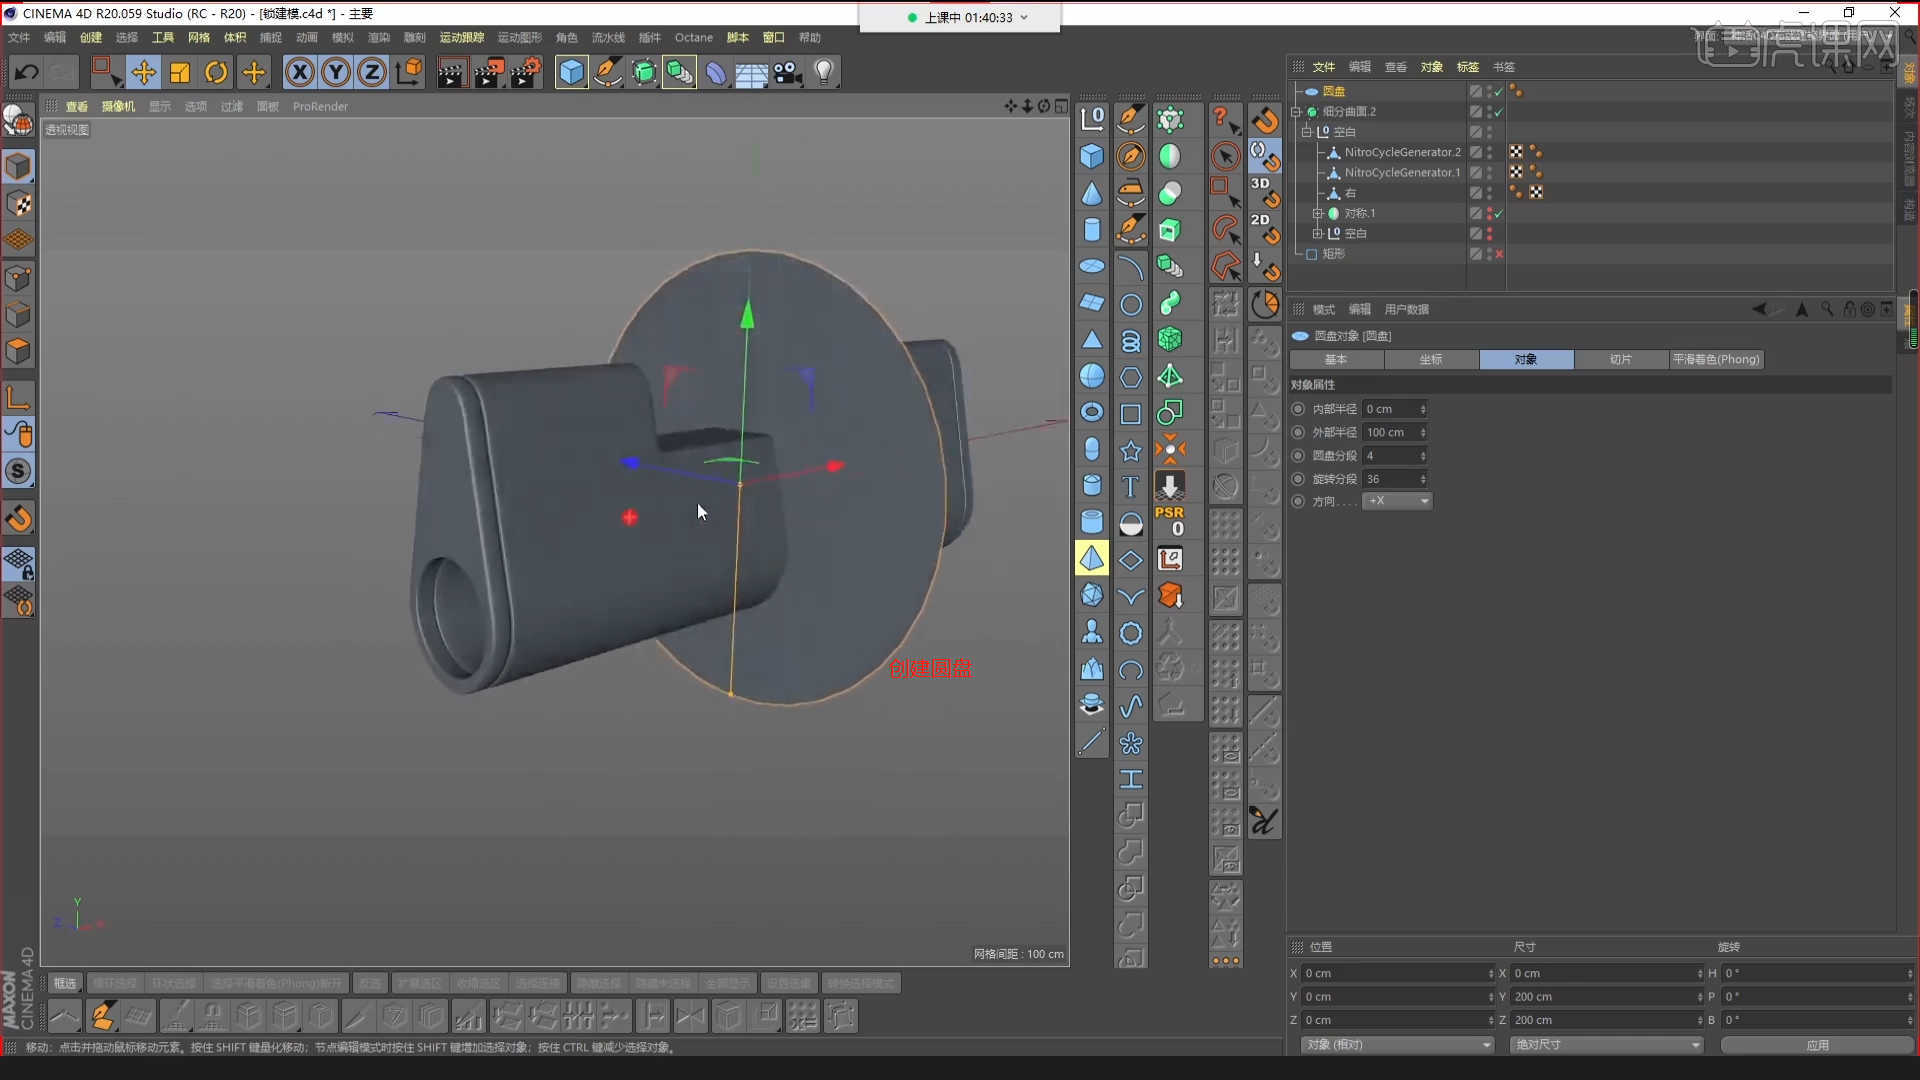This screenshot has width=1920, height=1080.
Task: Open the viewport 摄像机 menu
Action: click(x=118, y=107)
